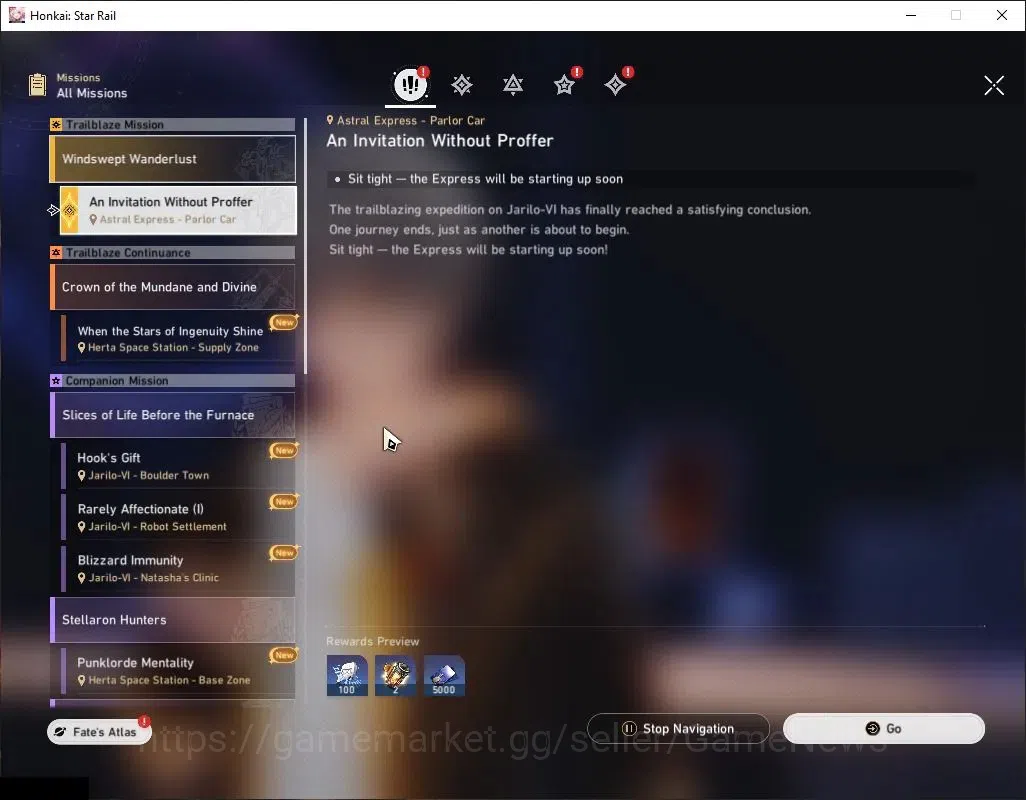View the 100 Trailblaze EXP reward icon

[347, 676]
